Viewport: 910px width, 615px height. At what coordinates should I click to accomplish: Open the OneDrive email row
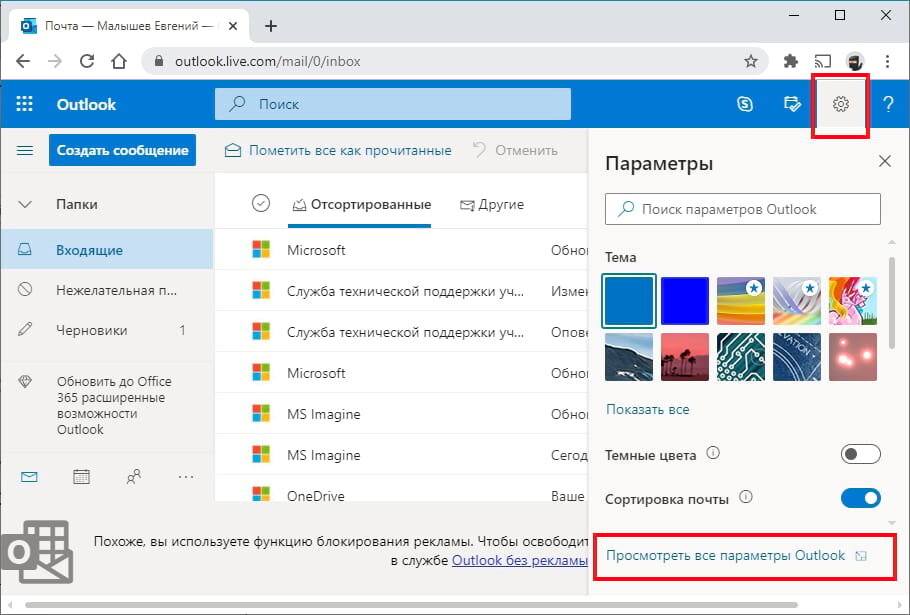[402, 491]
